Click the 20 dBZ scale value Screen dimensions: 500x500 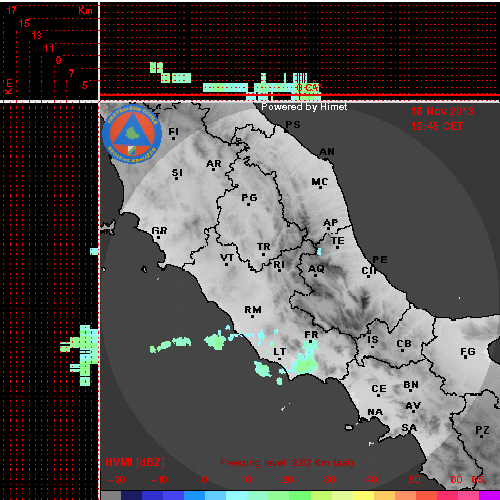point(287,480)
